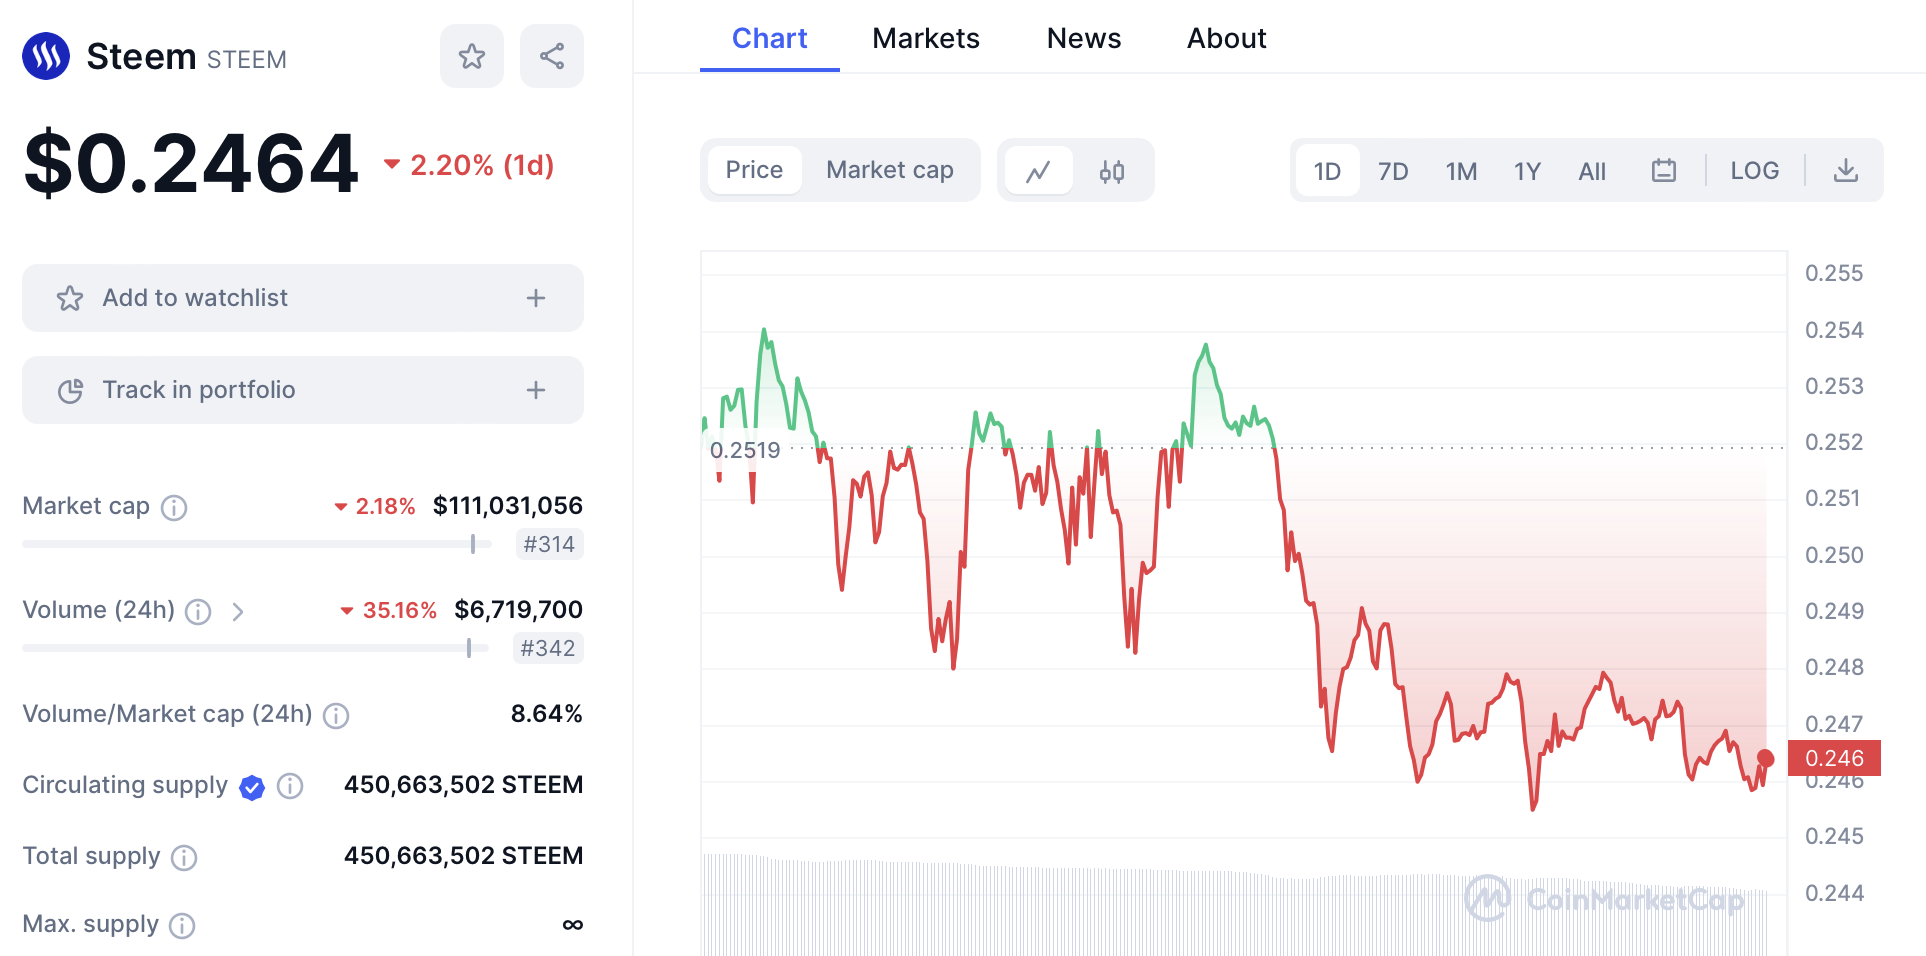
Task: Select the line chart view icon
Action: coord(1038,171)
